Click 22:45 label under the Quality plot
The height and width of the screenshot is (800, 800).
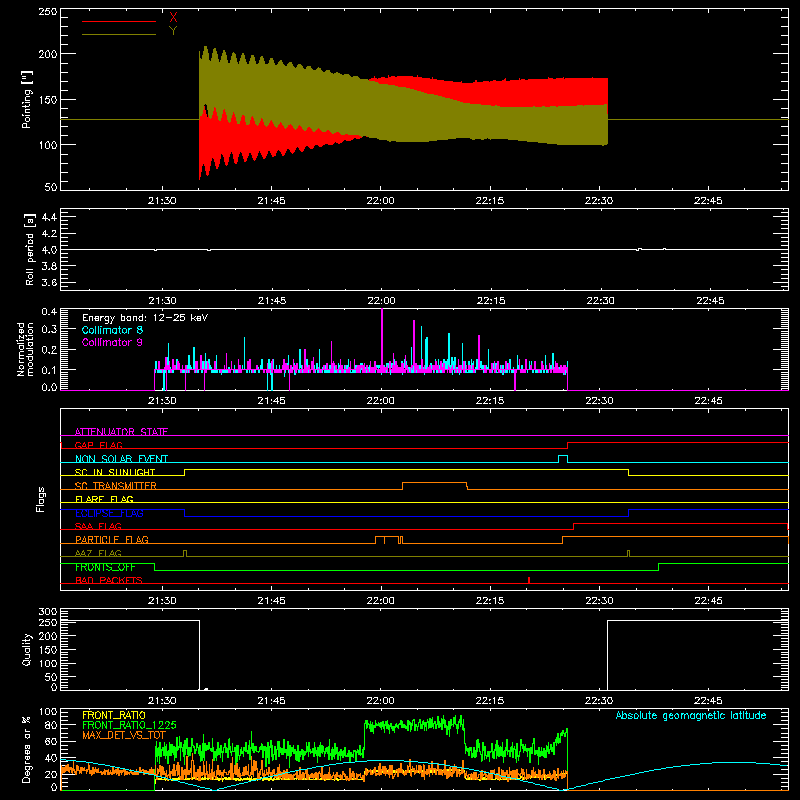coord(709,701)
